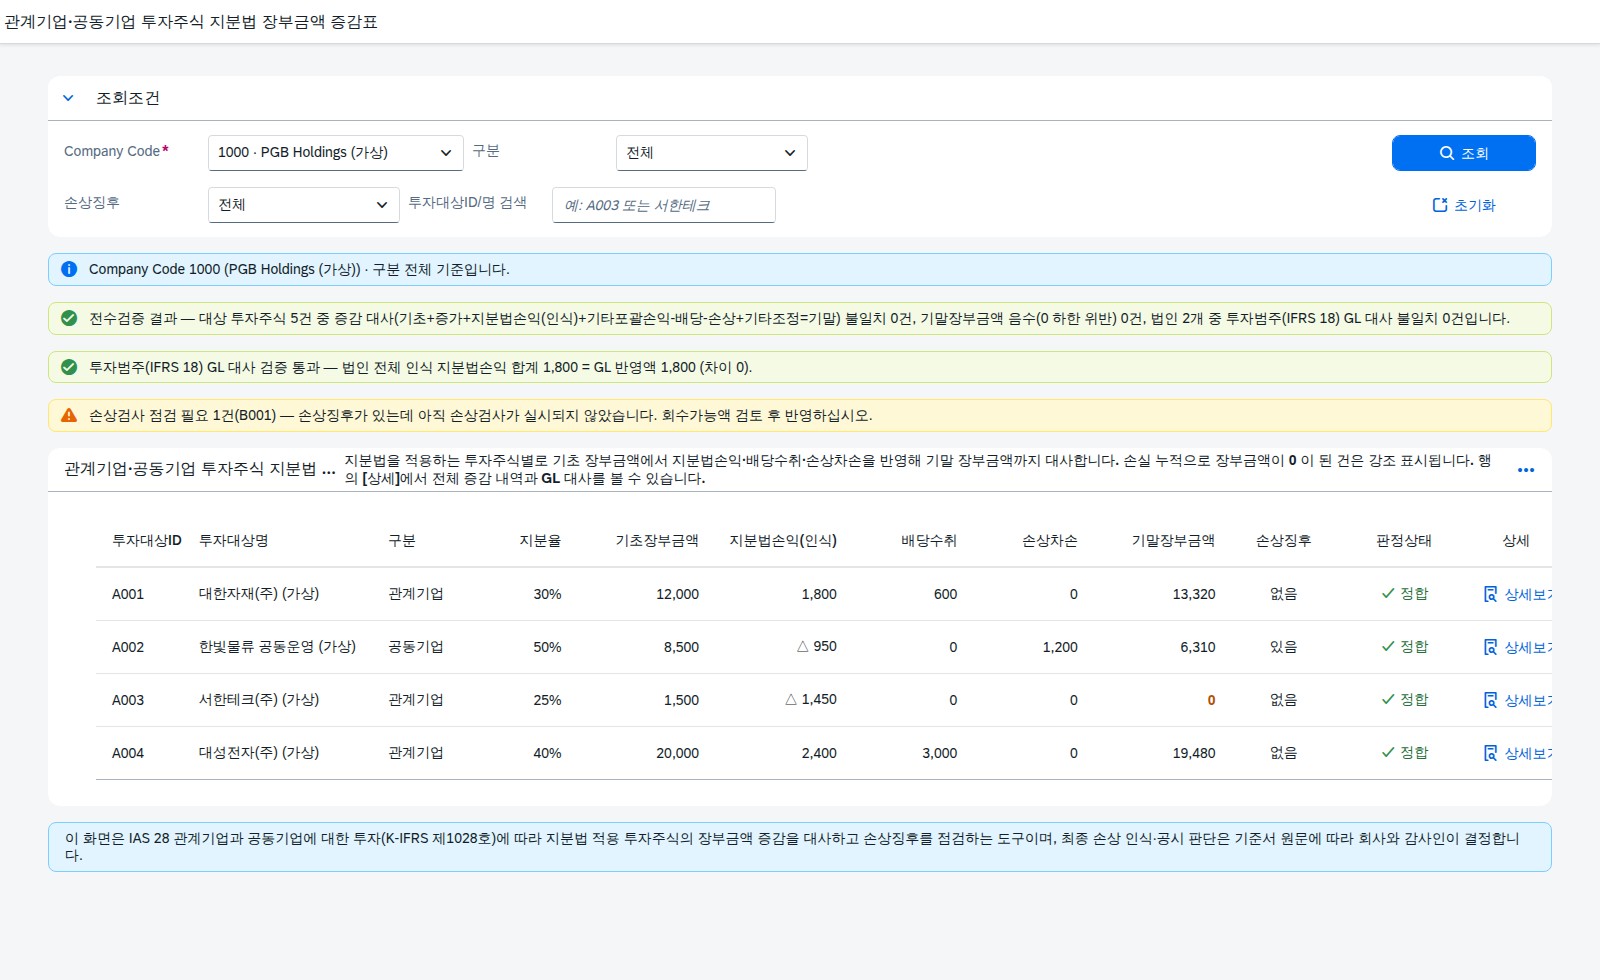
Task: Click the A003 ID cell
Action: [x=128, y=700]
